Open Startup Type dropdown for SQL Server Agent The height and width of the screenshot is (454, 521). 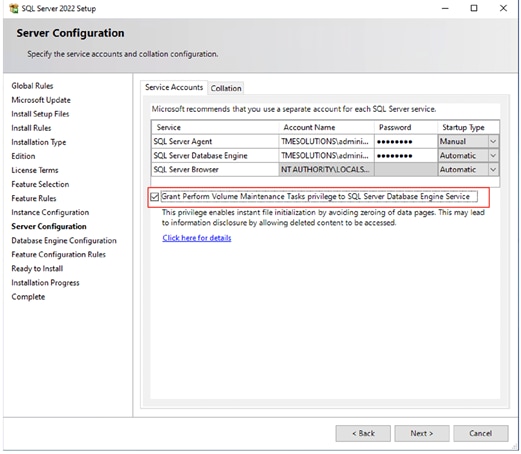coord(493,141)
